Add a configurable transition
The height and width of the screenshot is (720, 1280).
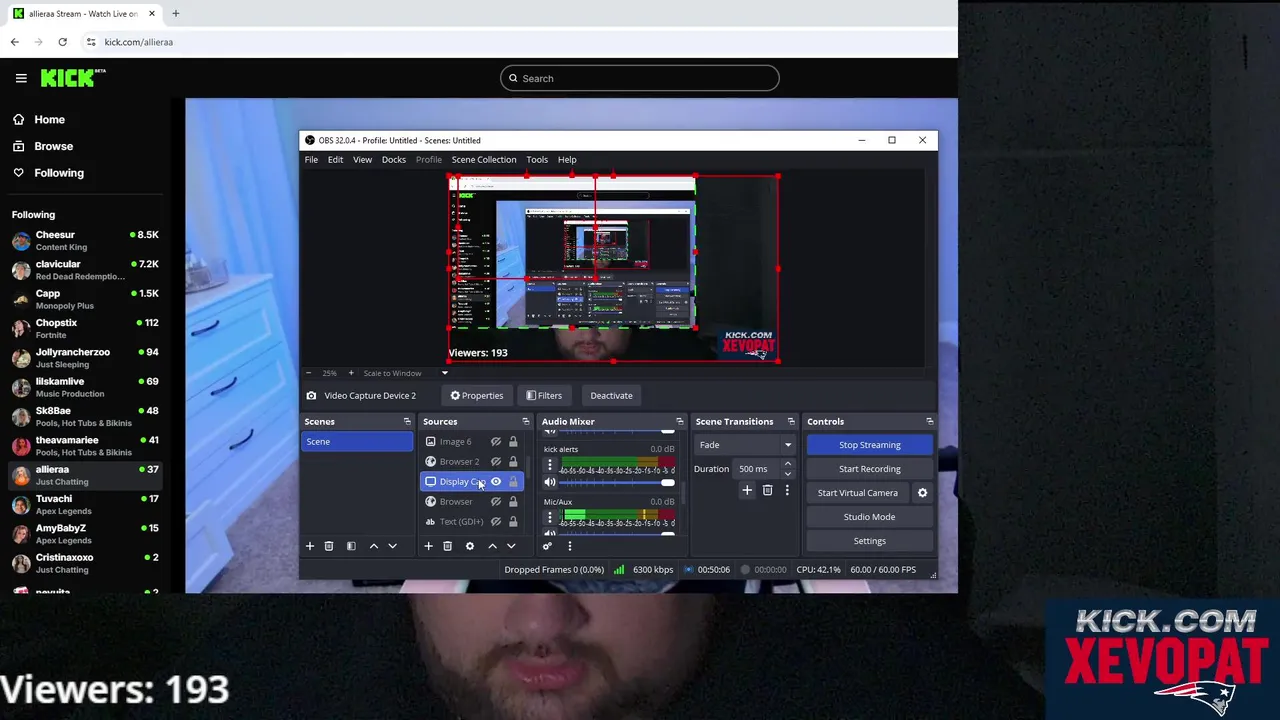(747, 490)
